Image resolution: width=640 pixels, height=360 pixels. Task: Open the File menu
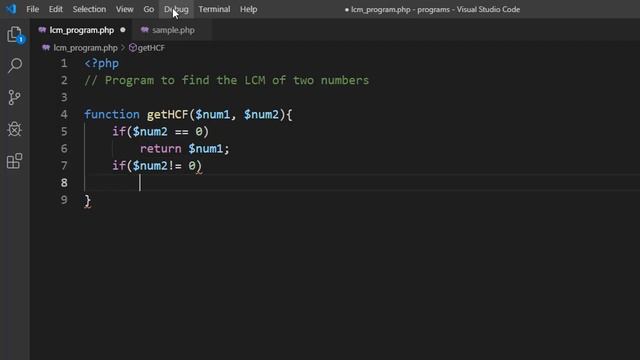[32, 9]
